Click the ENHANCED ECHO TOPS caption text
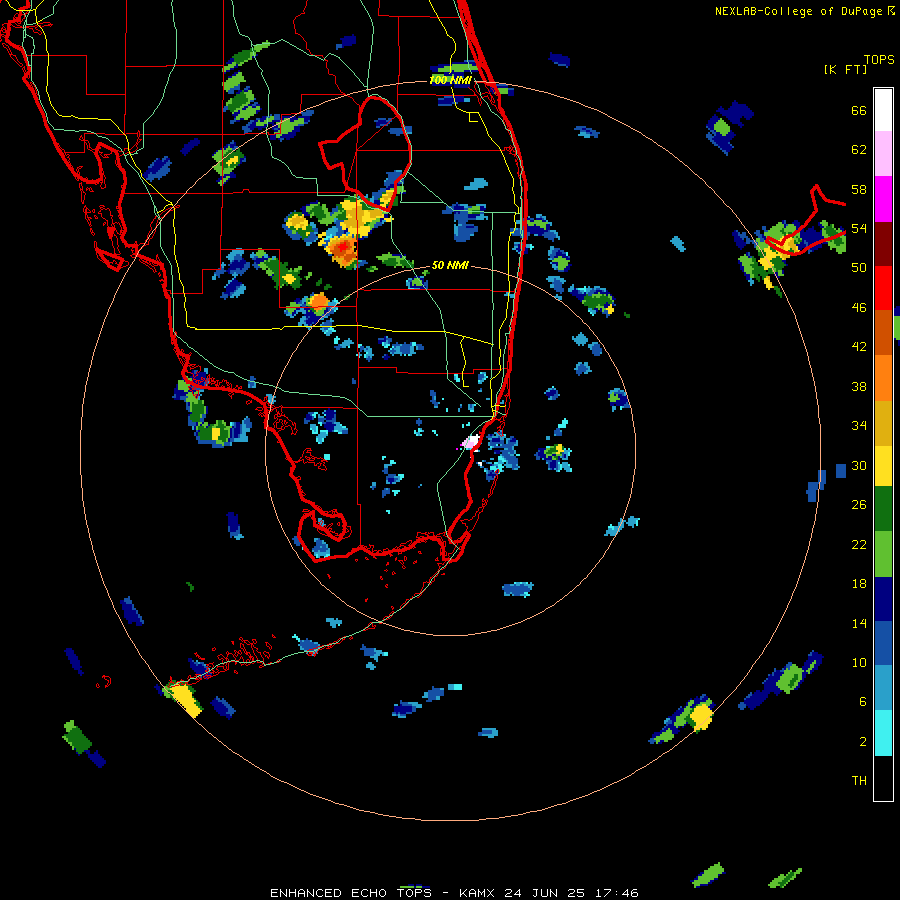 point(351,893)
